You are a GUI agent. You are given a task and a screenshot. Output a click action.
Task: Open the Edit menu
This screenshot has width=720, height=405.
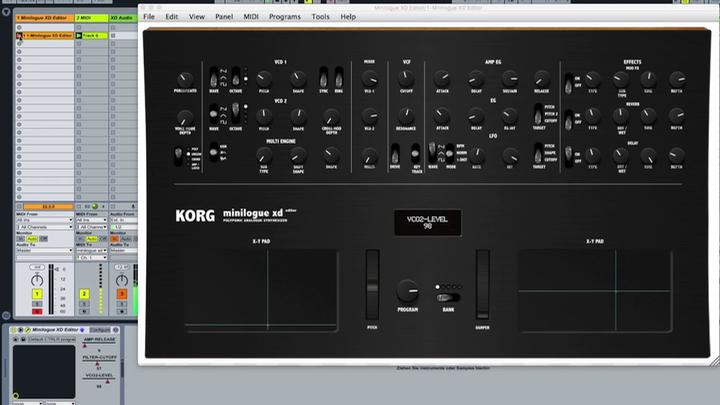click(171, 17)
